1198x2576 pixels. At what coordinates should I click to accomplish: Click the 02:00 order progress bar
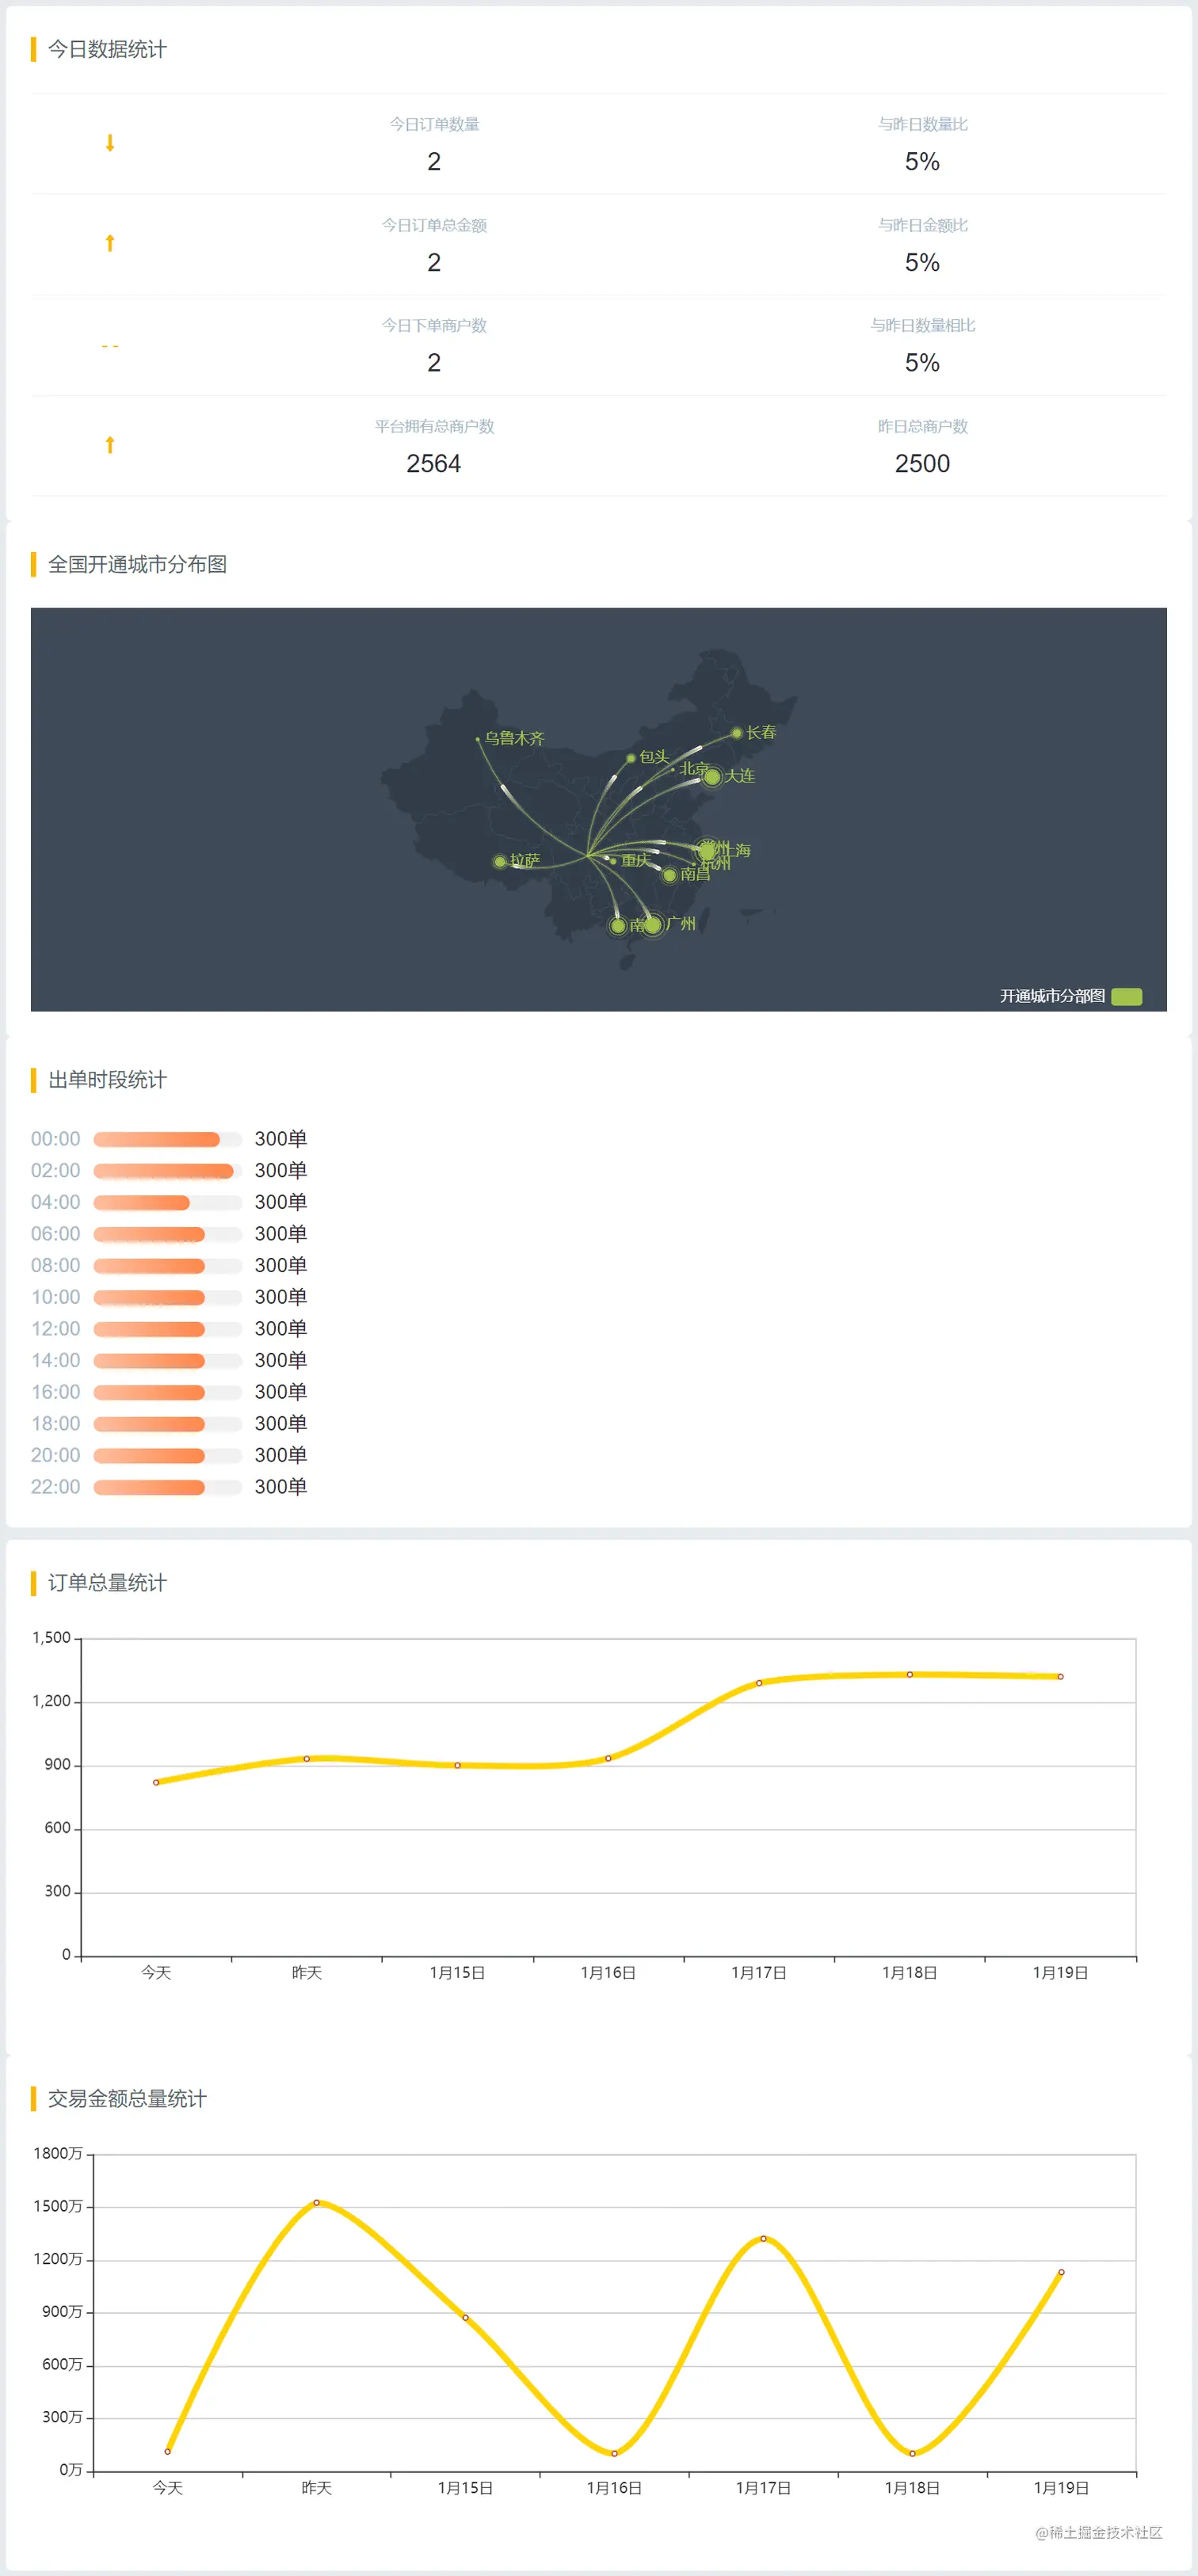[167, 1171]
